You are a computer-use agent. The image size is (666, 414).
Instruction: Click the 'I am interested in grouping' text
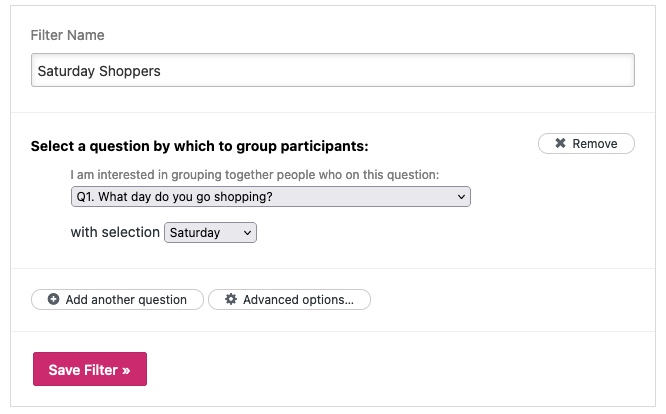(255, 175)
